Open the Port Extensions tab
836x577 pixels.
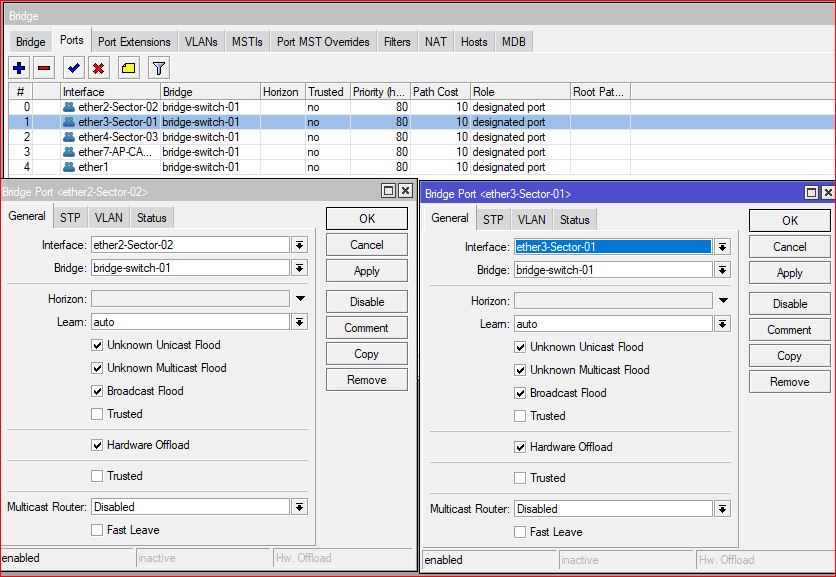(x=134, y=42)
